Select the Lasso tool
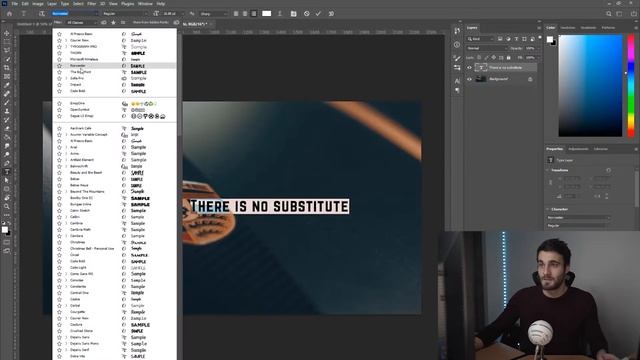The width and height of the screenshot is (640, 360). coord(7,50)
